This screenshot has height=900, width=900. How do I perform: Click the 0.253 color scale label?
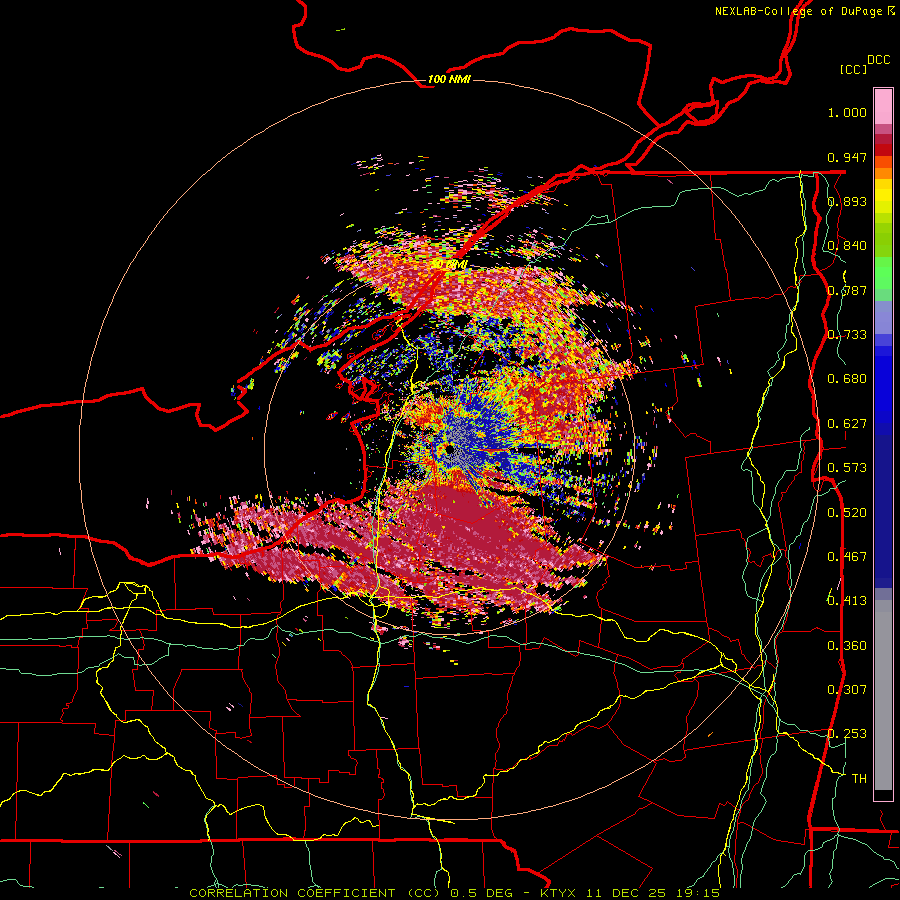[847, 734]
